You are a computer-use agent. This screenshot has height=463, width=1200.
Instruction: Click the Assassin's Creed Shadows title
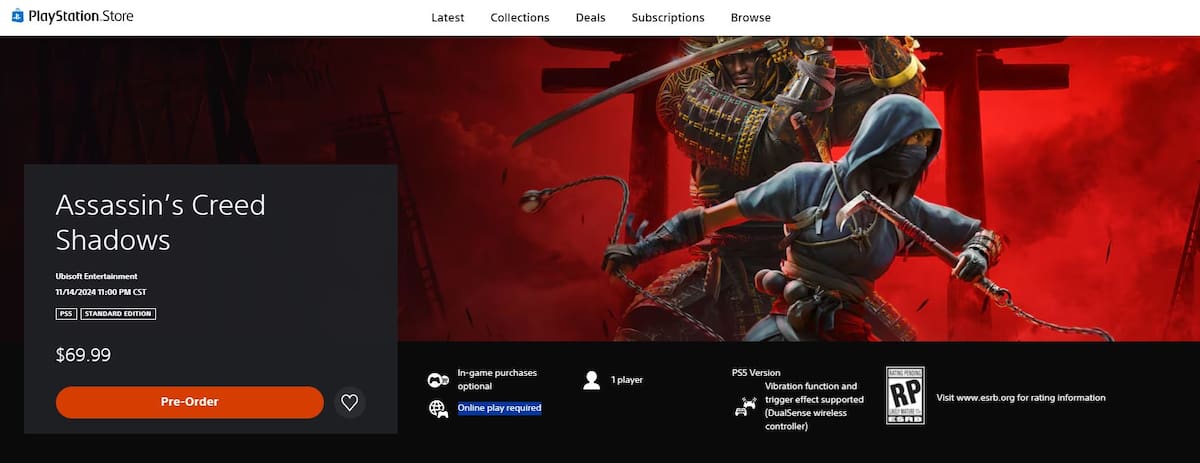[161, 222]
